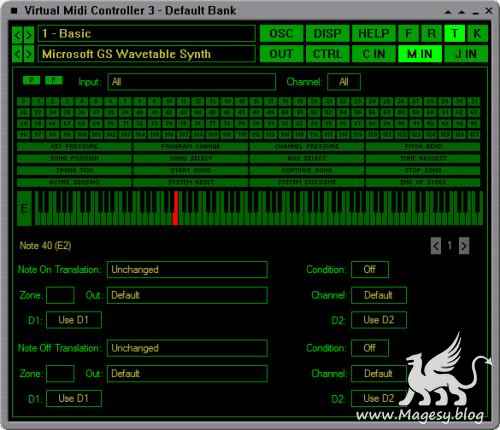
Task: Open the Note On Out Default dropdown
Action: click(x=187, y=295)
